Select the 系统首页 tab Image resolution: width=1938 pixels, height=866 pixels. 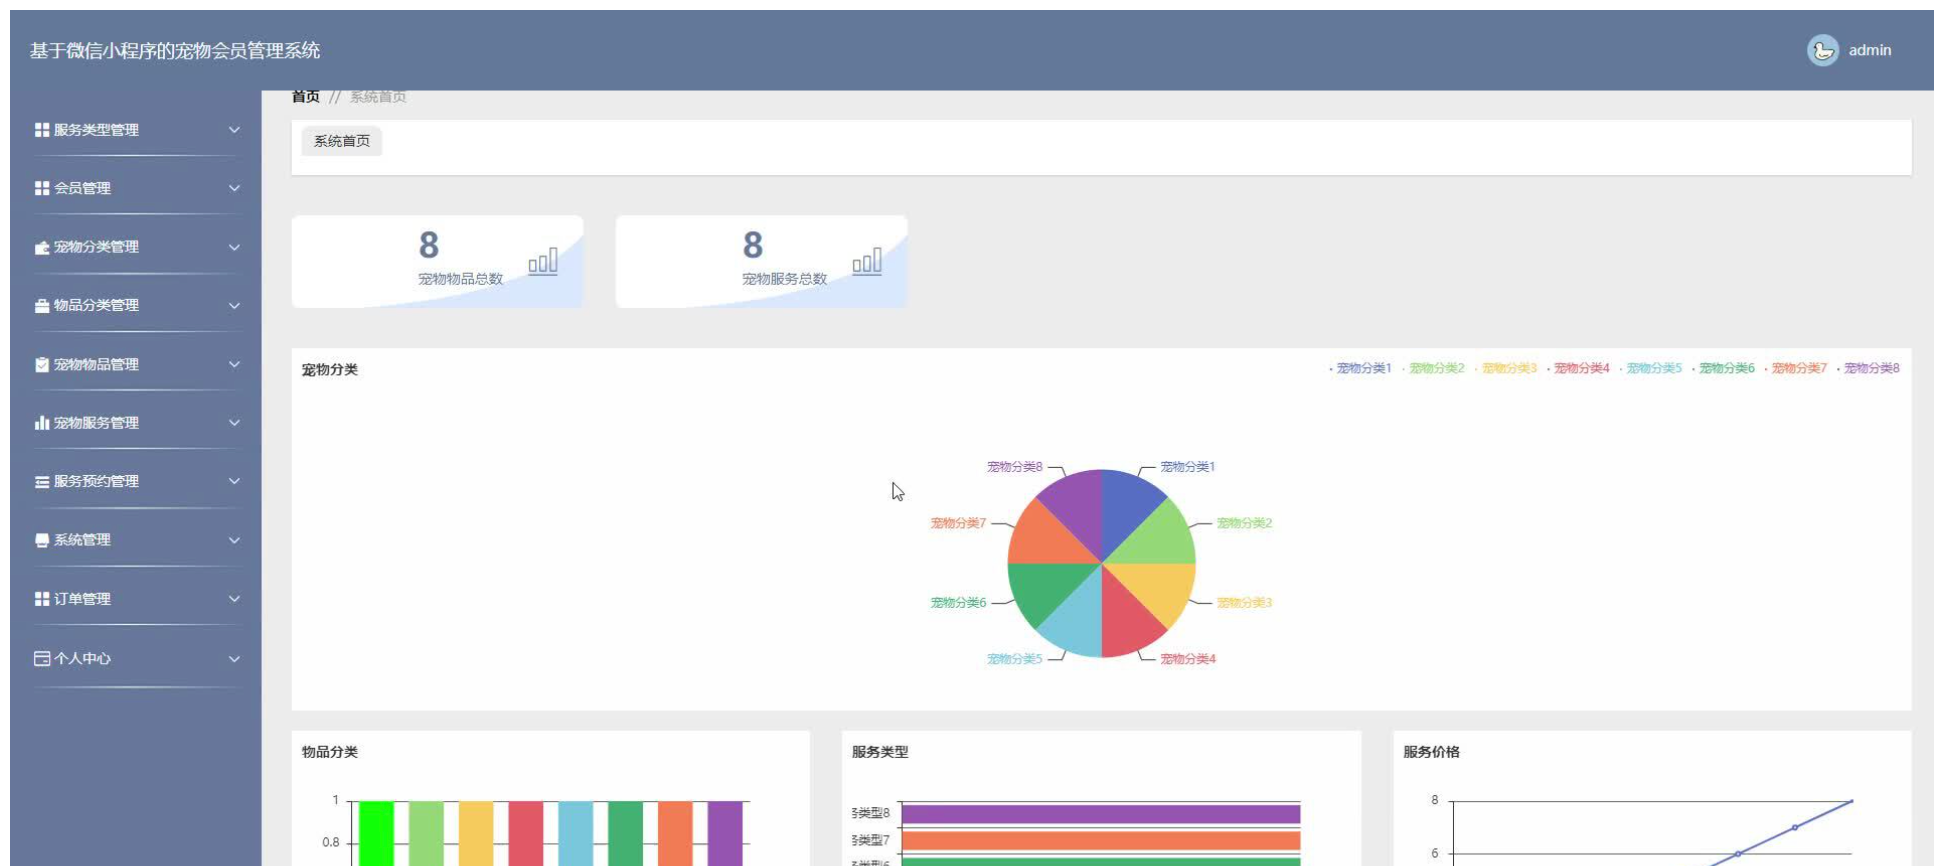(x=342, y=141)
